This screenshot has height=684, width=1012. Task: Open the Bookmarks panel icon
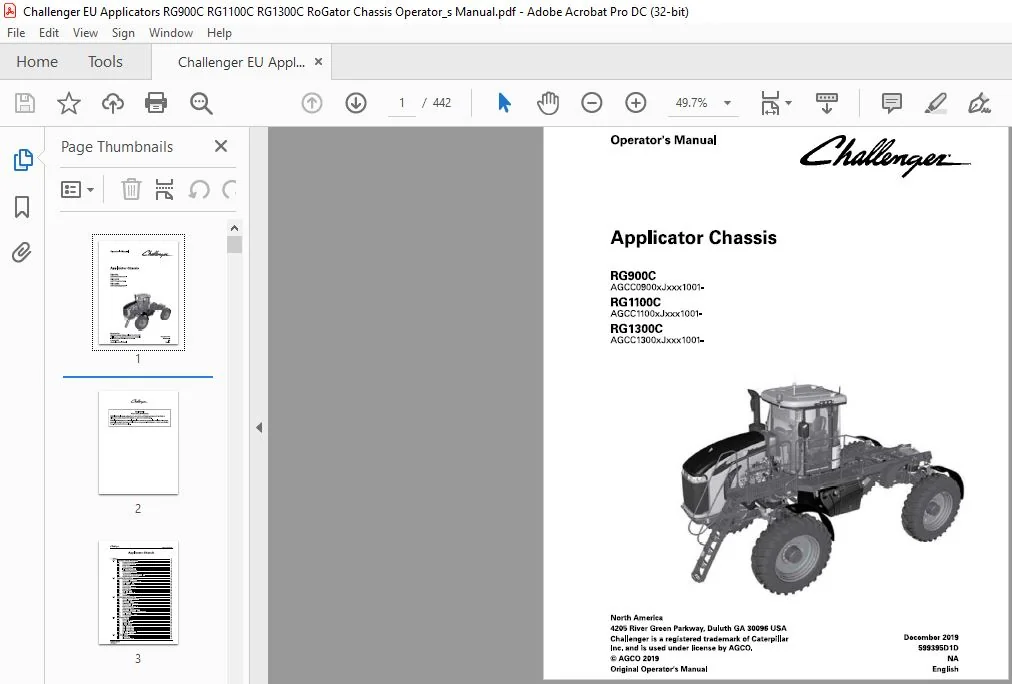tap(22, 206)
